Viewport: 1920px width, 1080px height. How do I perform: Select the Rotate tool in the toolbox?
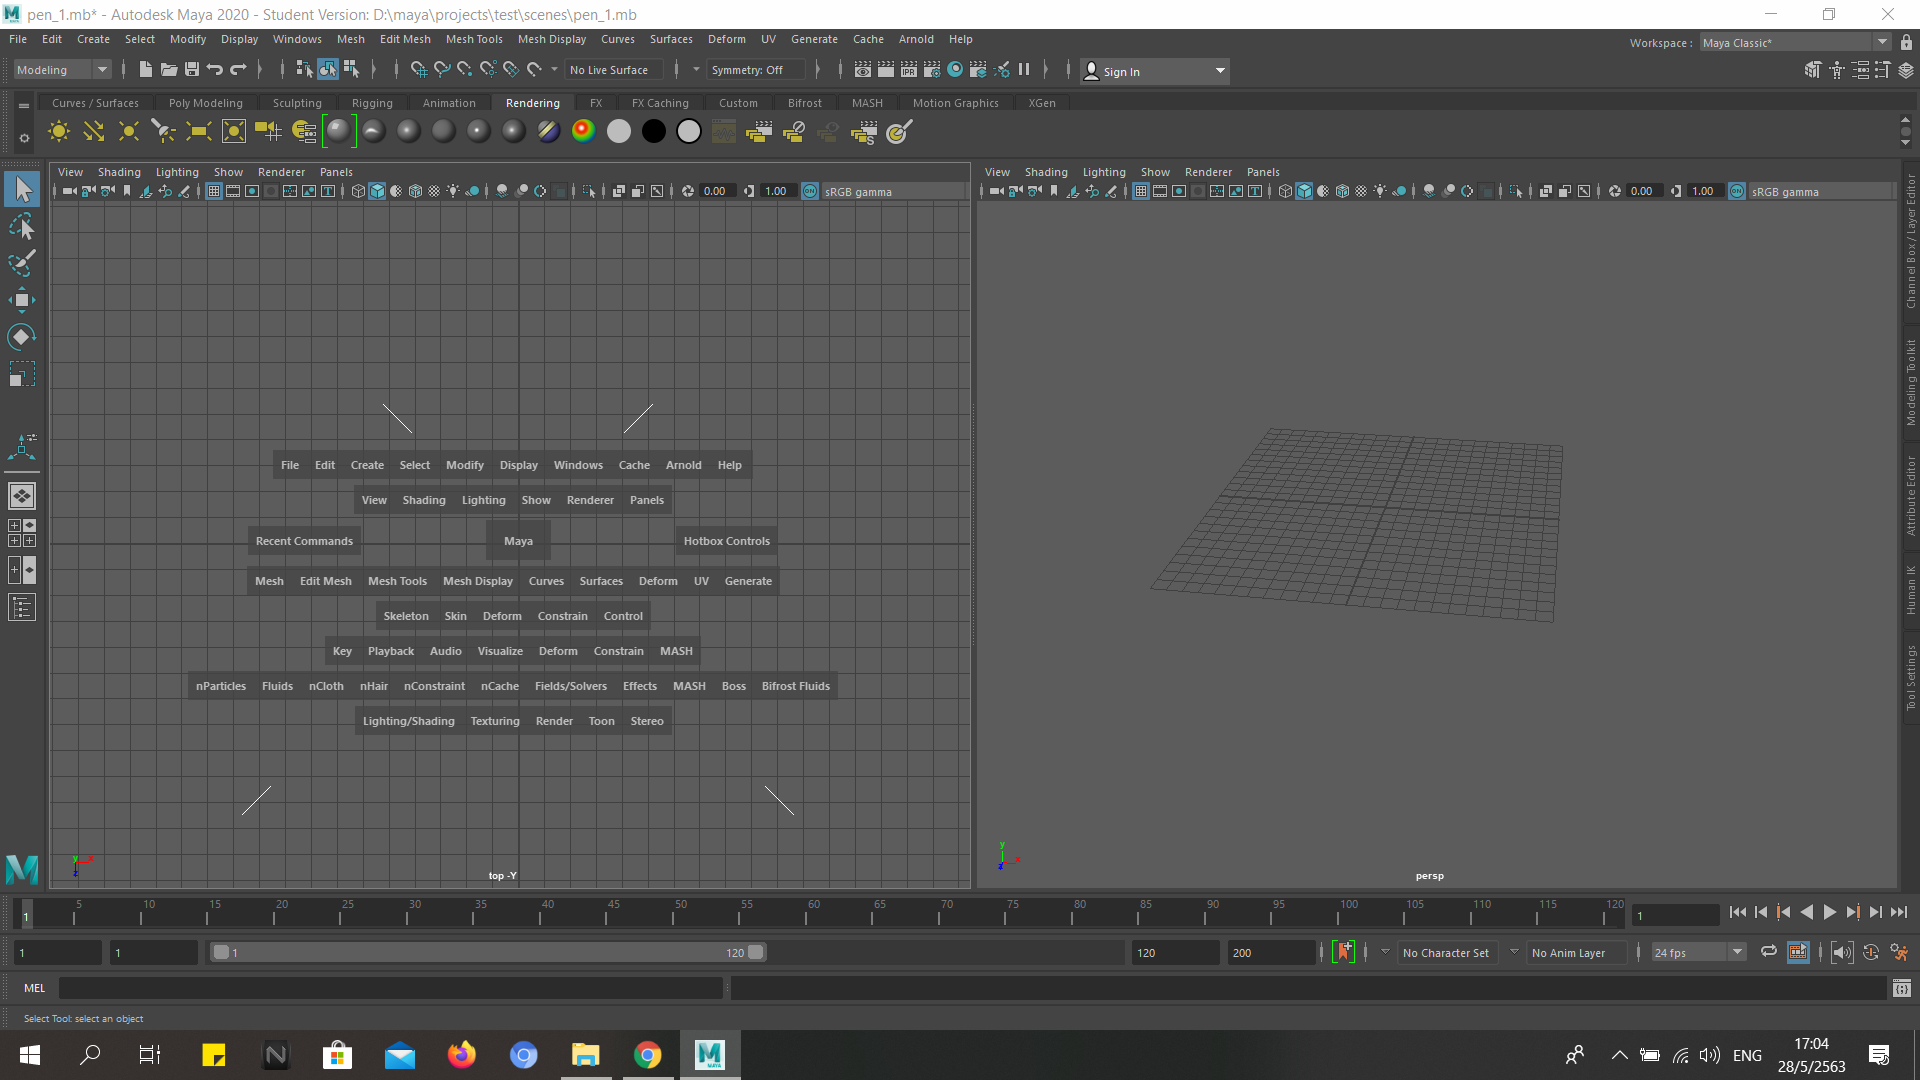[x=22, y=337]
